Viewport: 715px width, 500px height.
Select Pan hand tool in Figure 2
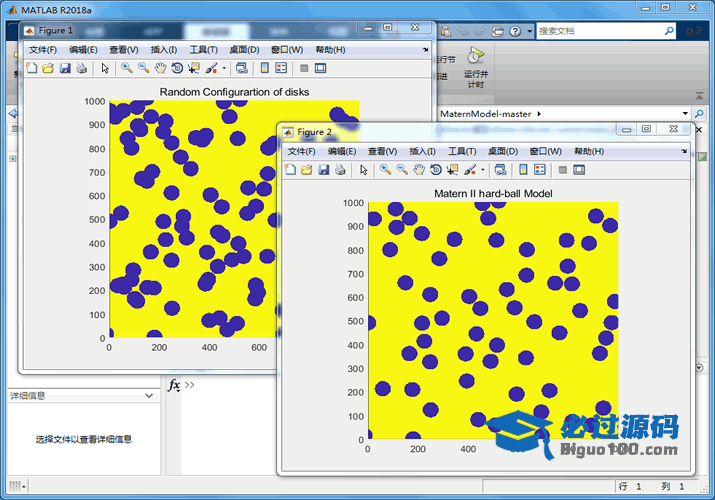[x=419, y=170]
